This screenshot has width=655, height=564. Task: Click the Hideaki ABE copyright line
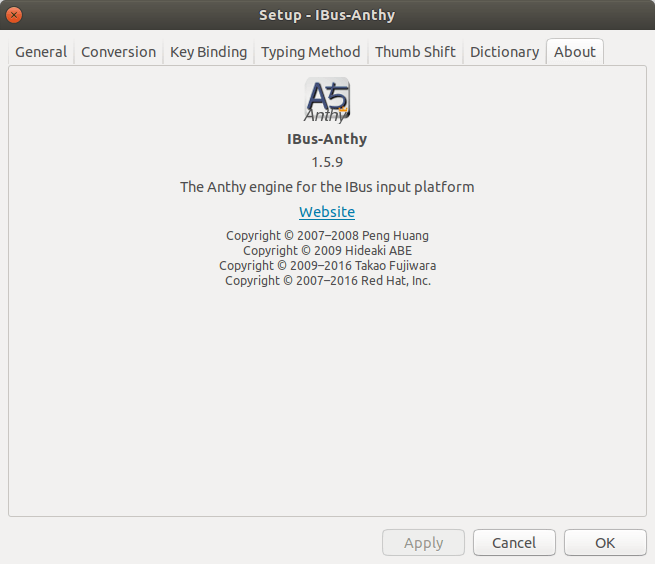[x=328, y=251]
